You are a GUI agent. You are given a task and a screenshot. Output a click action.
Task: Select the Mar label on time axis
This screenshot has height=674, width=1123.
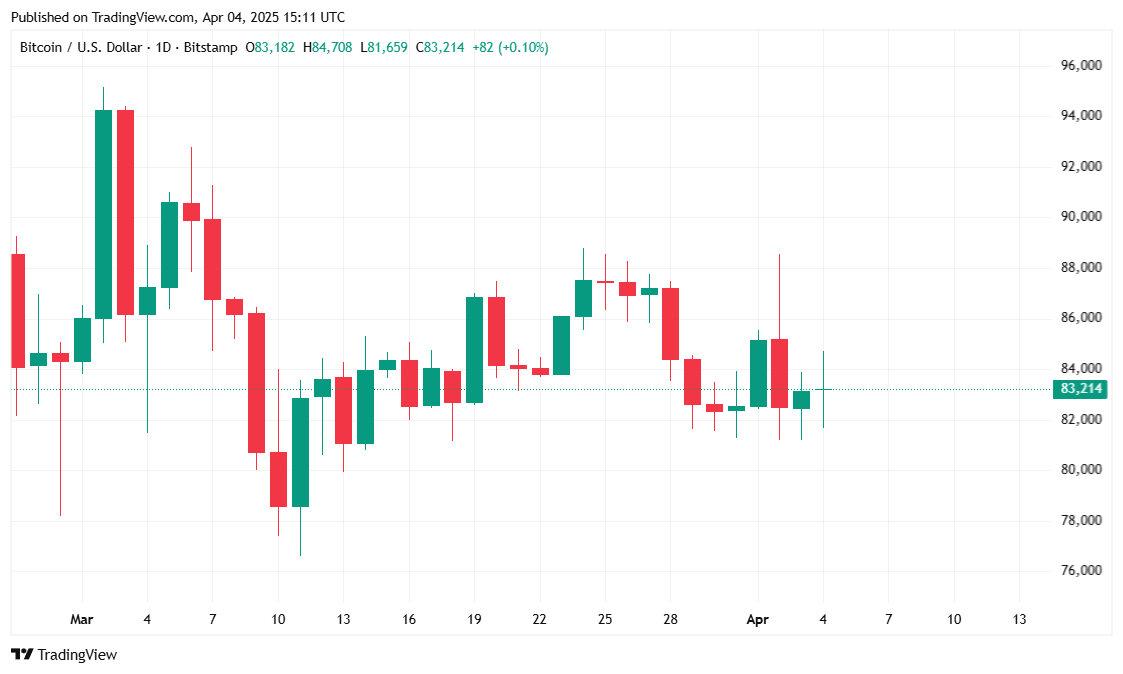pyautogui.click(x=81, y=620)
